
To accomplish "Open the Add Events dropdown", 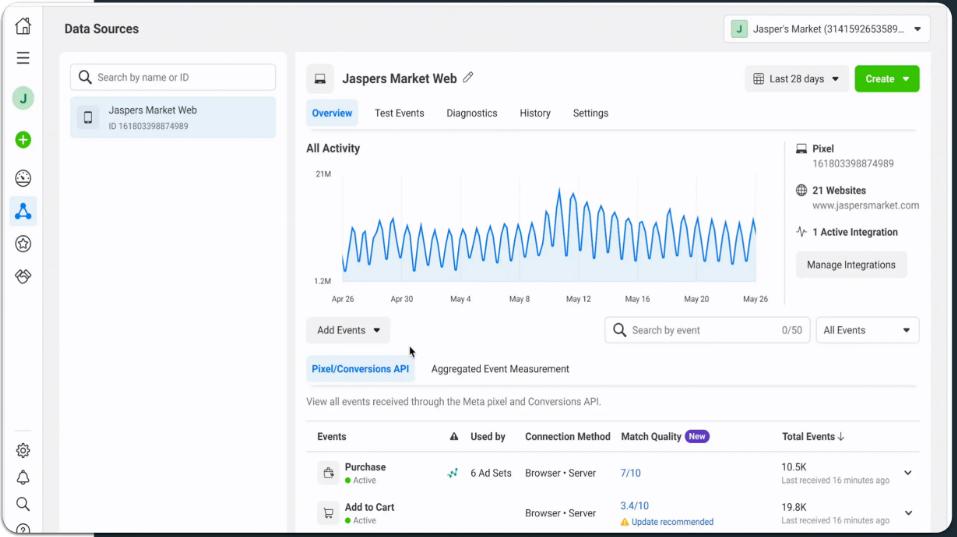I will (x=348, y=330).
